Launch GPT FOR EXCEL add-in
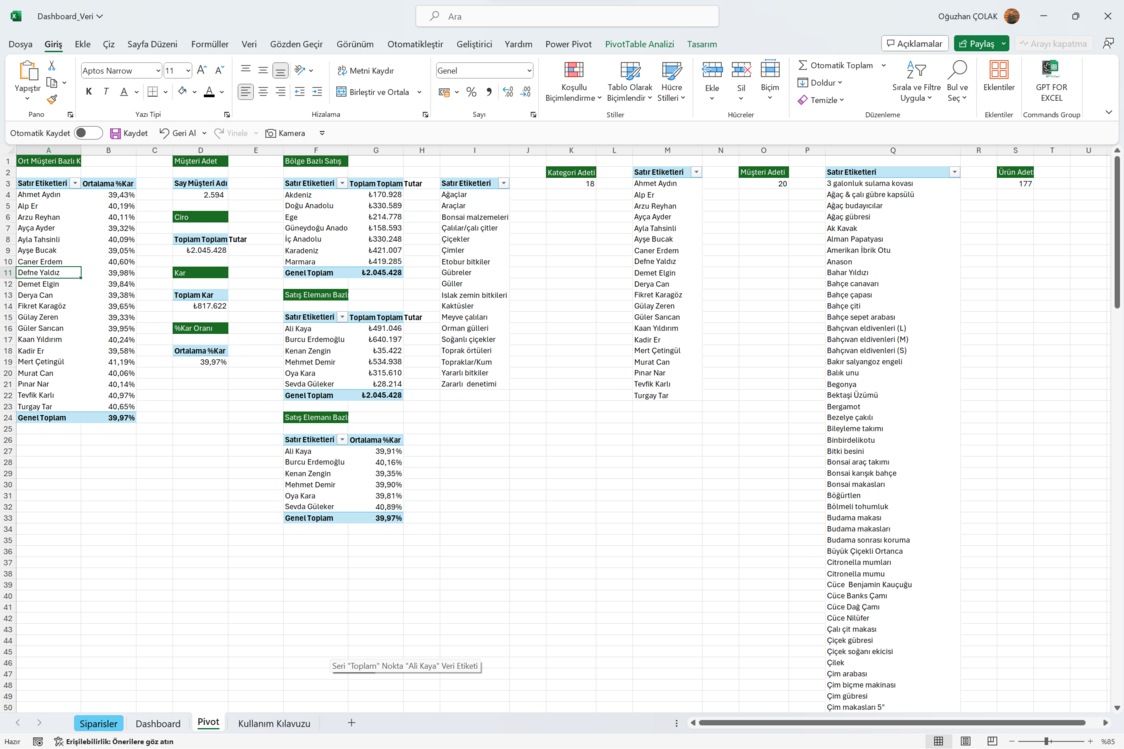The height and width of the screenshot is (749, 1124). pyautogui.click(x=1051, y=81)
